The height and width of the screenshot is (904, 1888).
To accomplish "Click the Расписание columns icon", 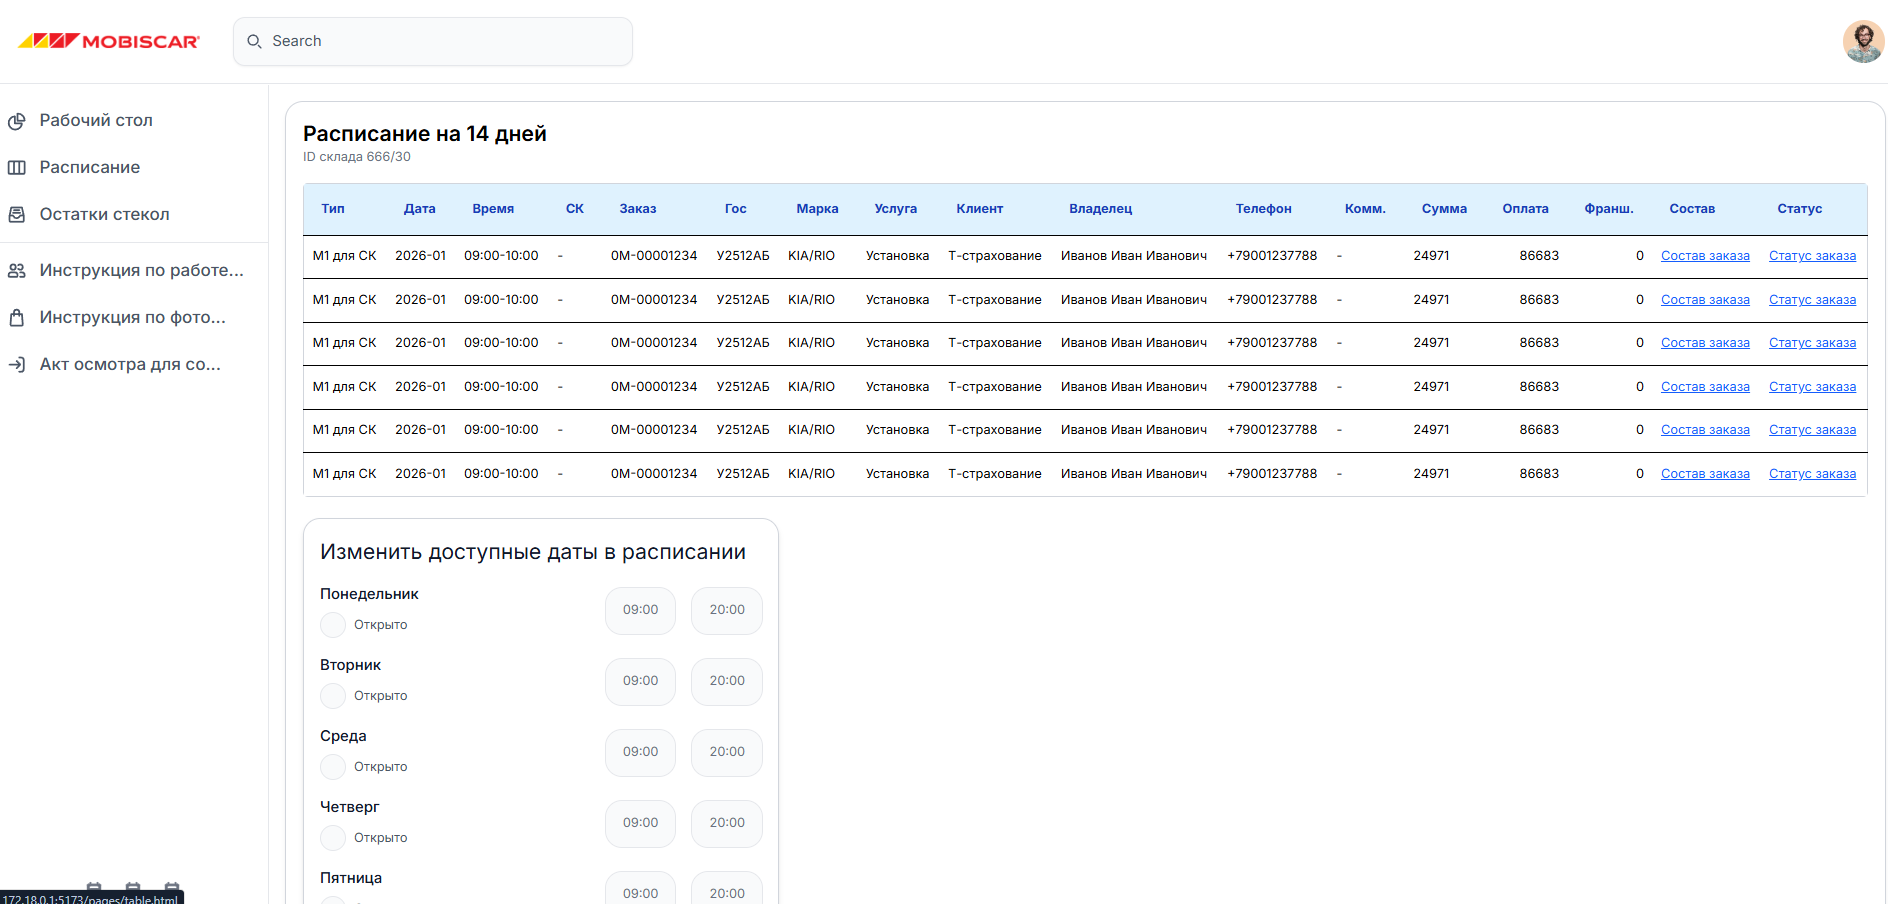I will click(17, 168).
